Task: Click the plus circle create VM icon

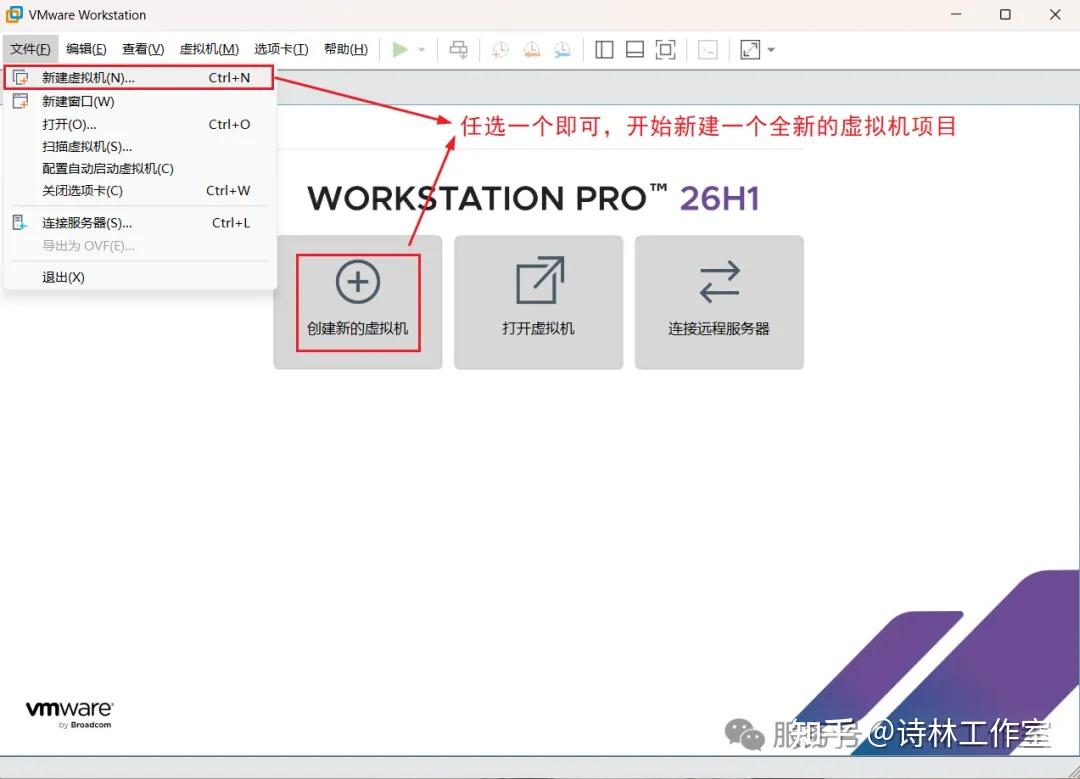Action: pos(357,282)
